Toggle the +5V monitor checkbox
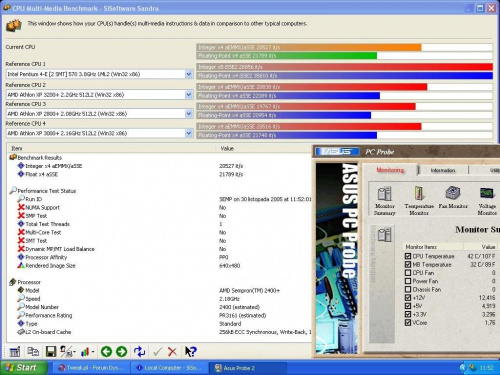The image size is (500, 375). pos(408,306)
